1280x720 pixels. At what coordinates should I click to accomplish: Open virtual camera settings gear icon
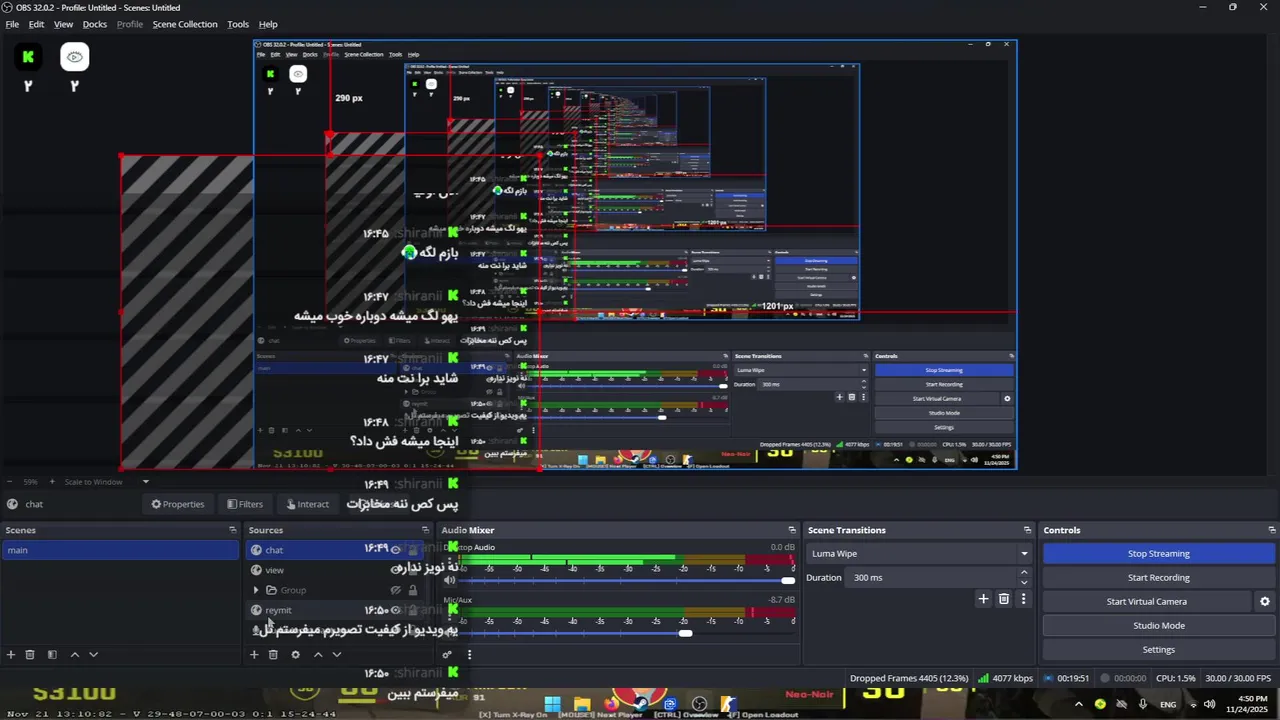point(1264,601)
